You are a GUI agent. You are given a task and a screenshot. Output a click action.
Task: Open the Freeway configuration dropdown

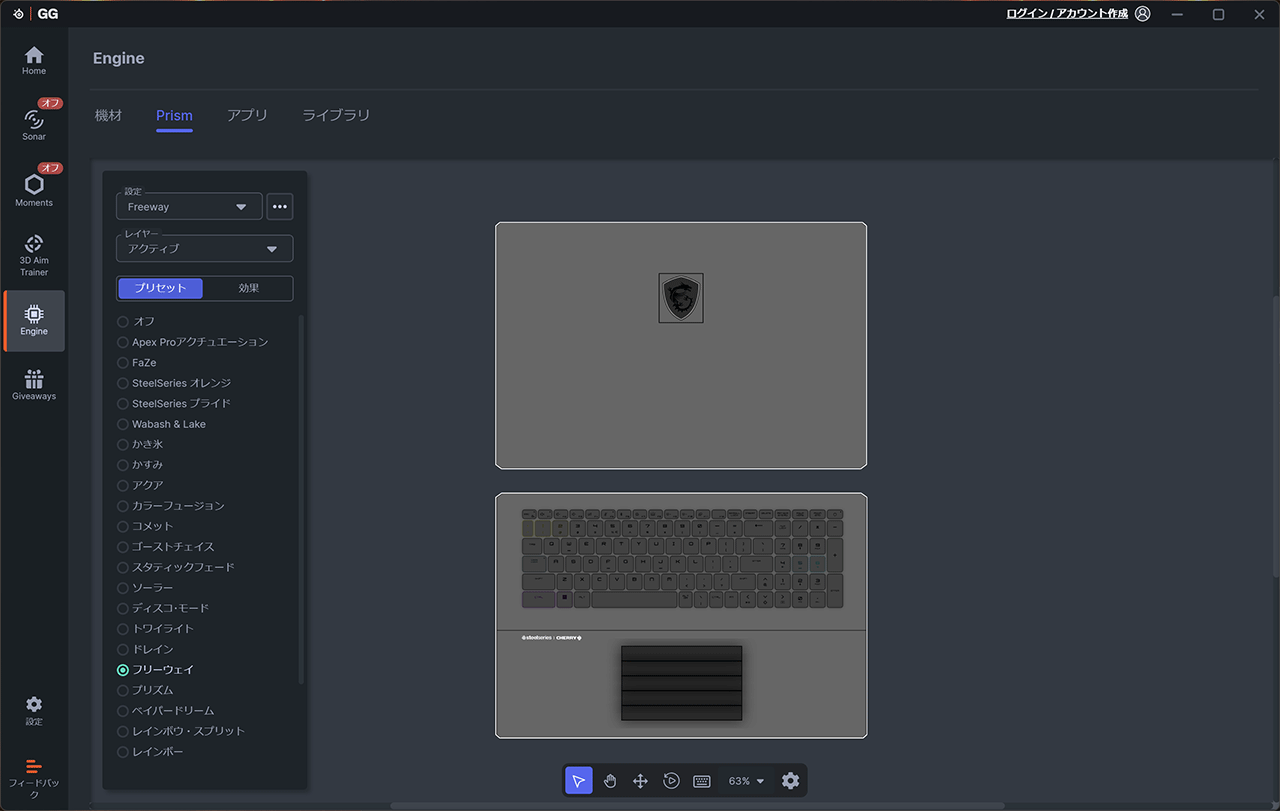tap(189, 207)
